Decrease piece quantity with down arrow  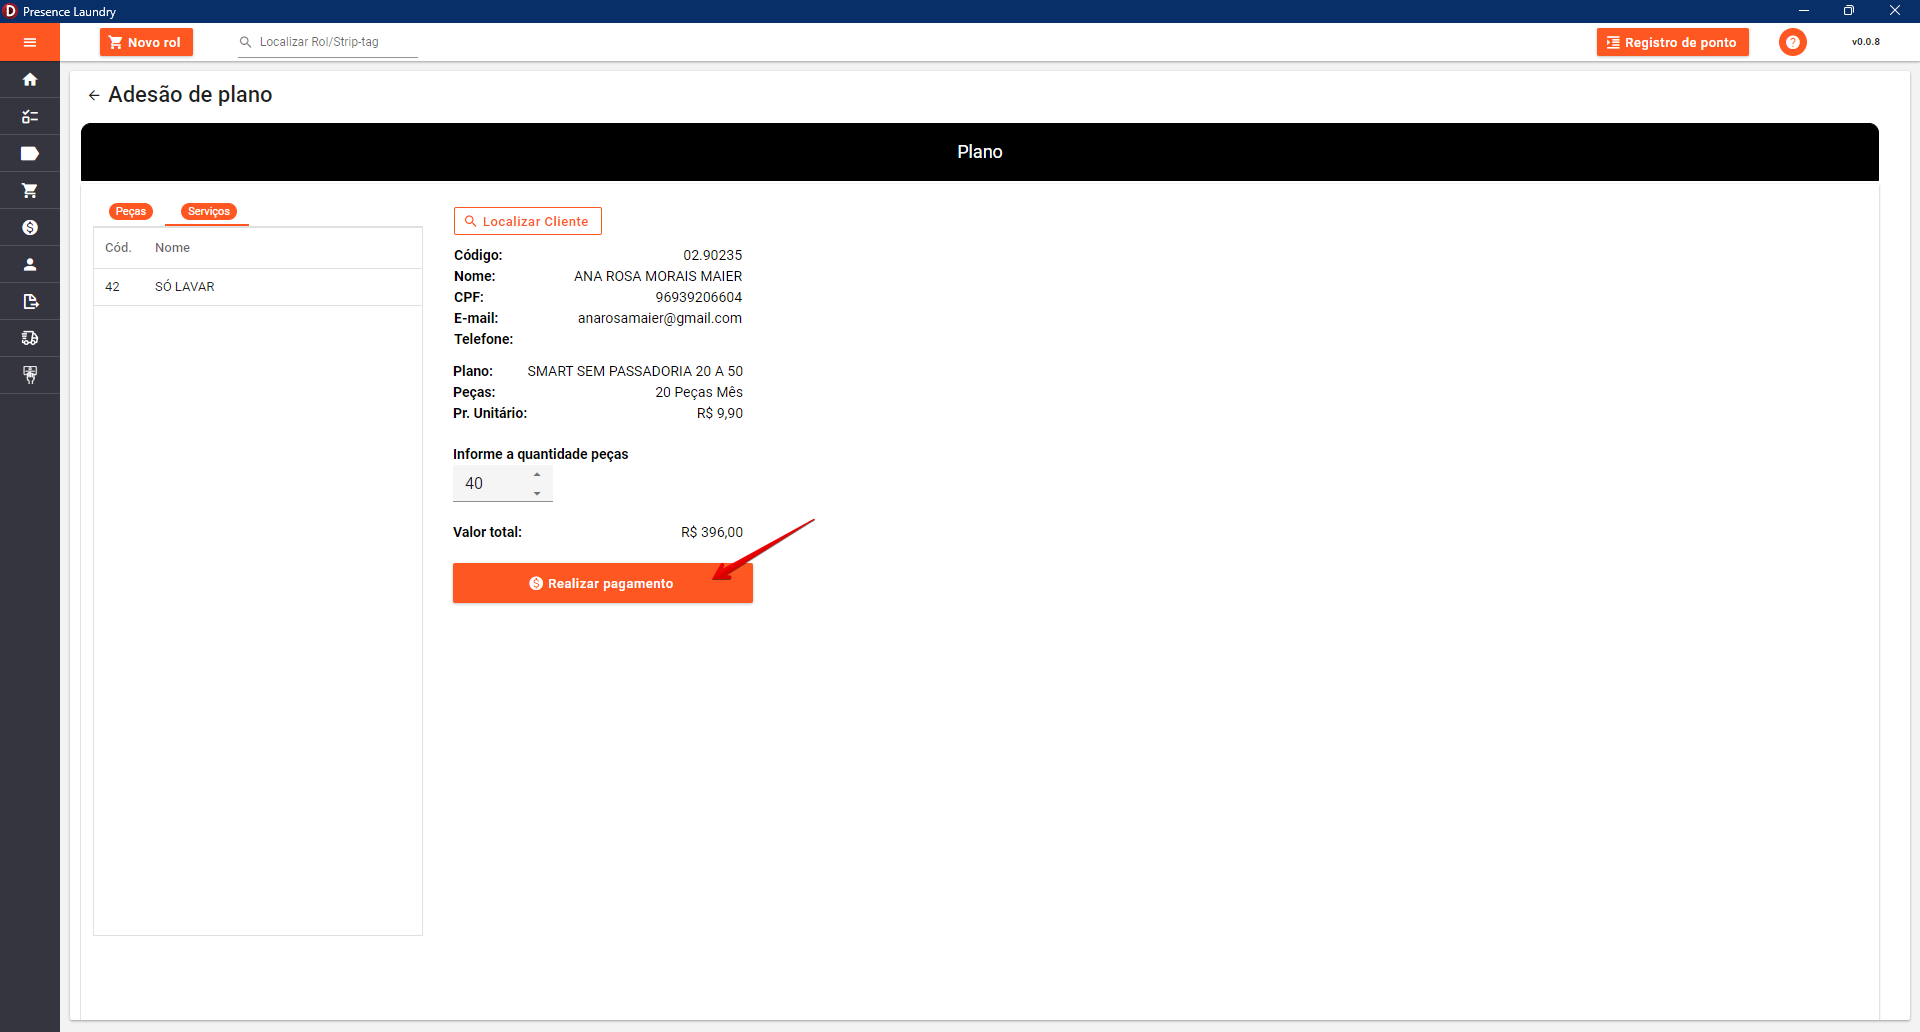(537, 493)
